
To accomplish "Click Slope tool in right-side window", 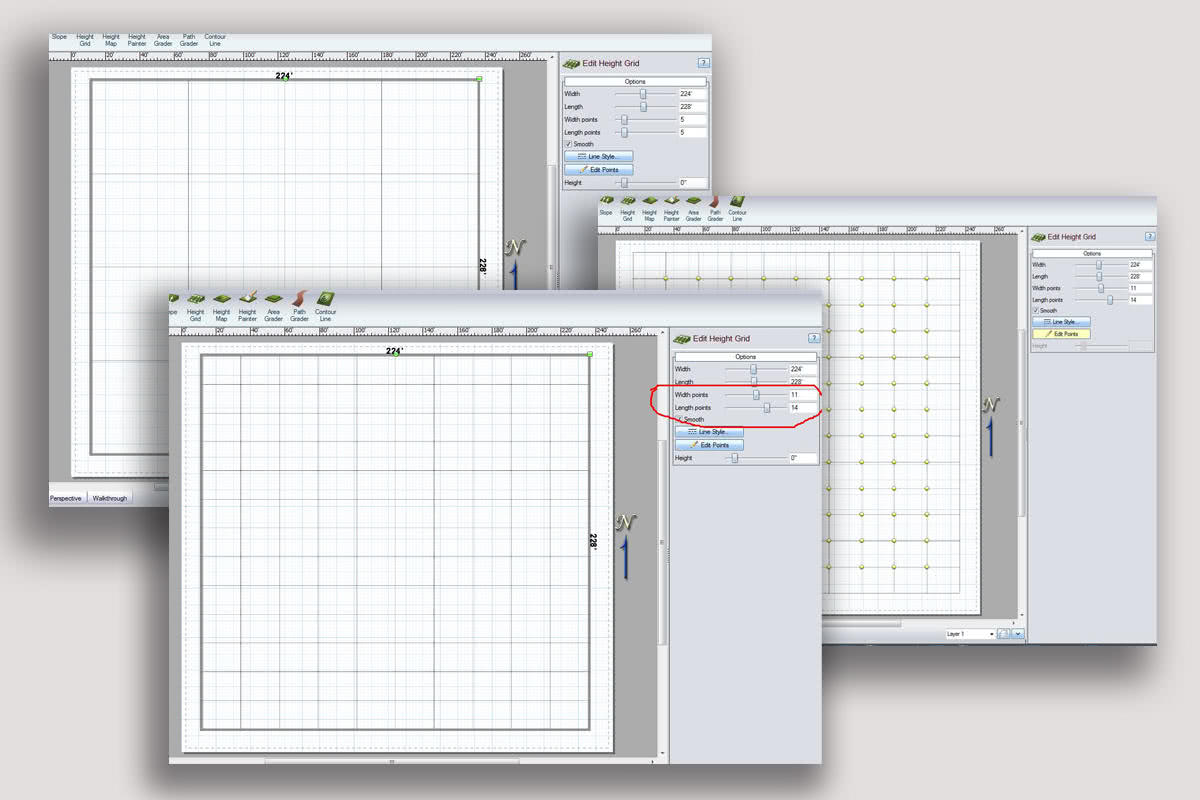I will point(606,205).
